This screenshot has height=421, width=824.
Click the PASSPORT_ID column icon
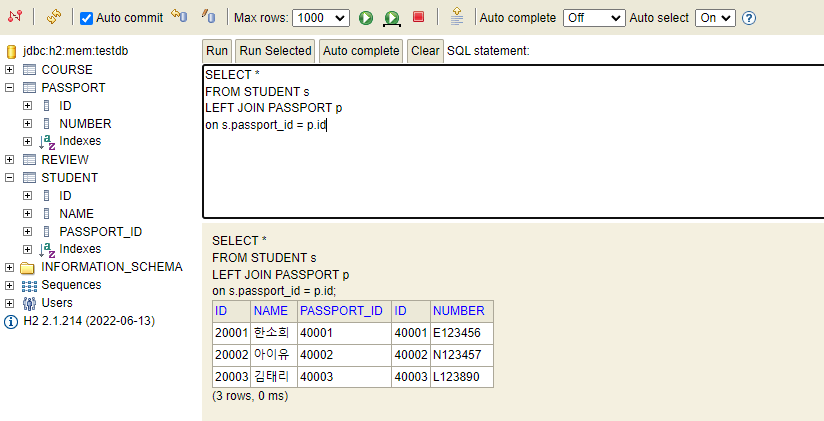pyautogui.click(x=47, y=231)
